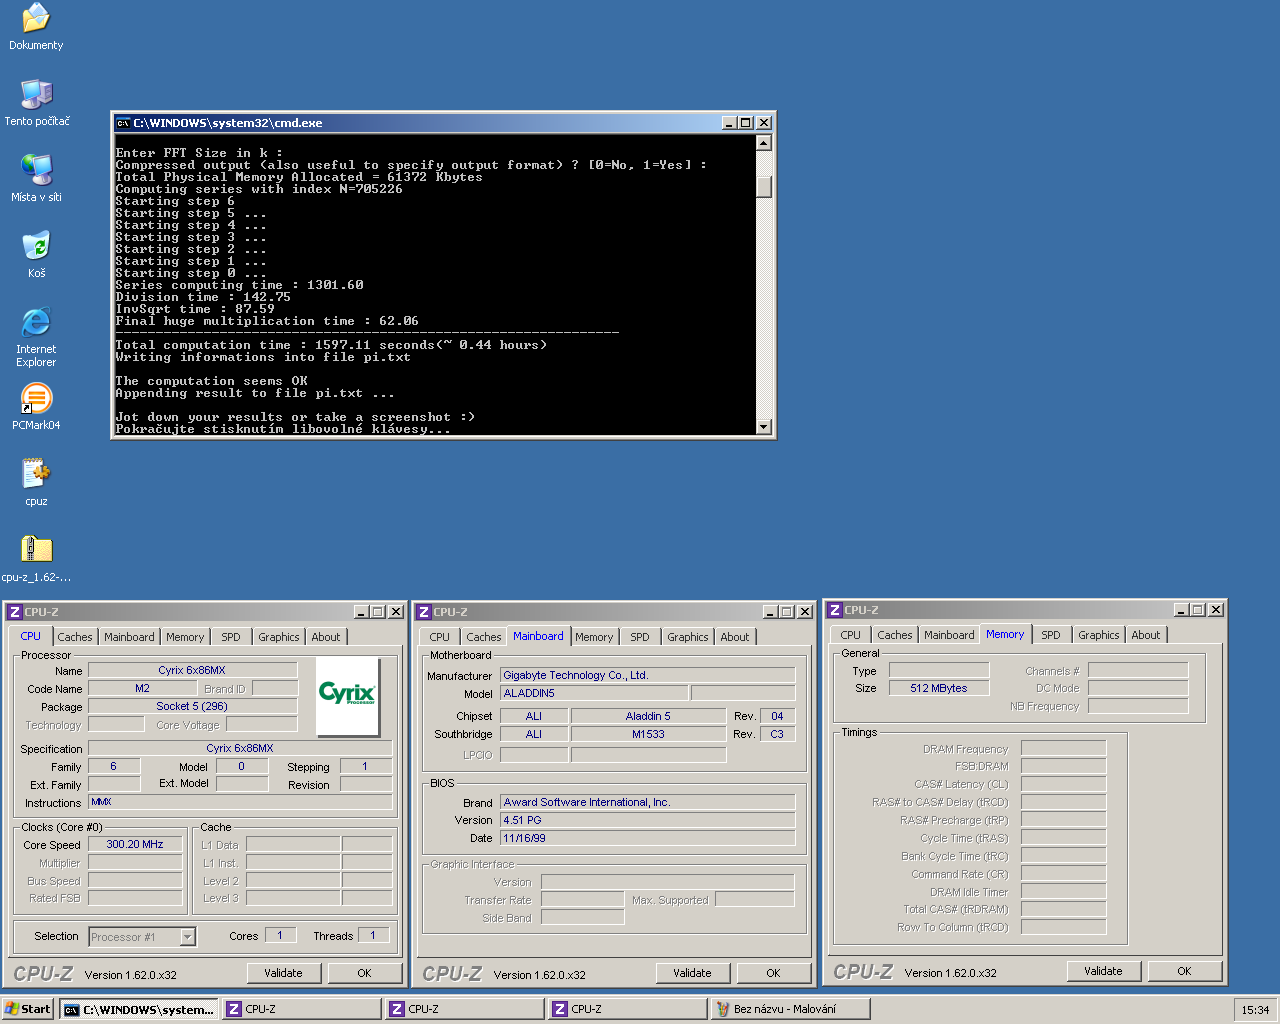
Task: Click cmd window scrollbar up arrow
Action: [764, 142]
